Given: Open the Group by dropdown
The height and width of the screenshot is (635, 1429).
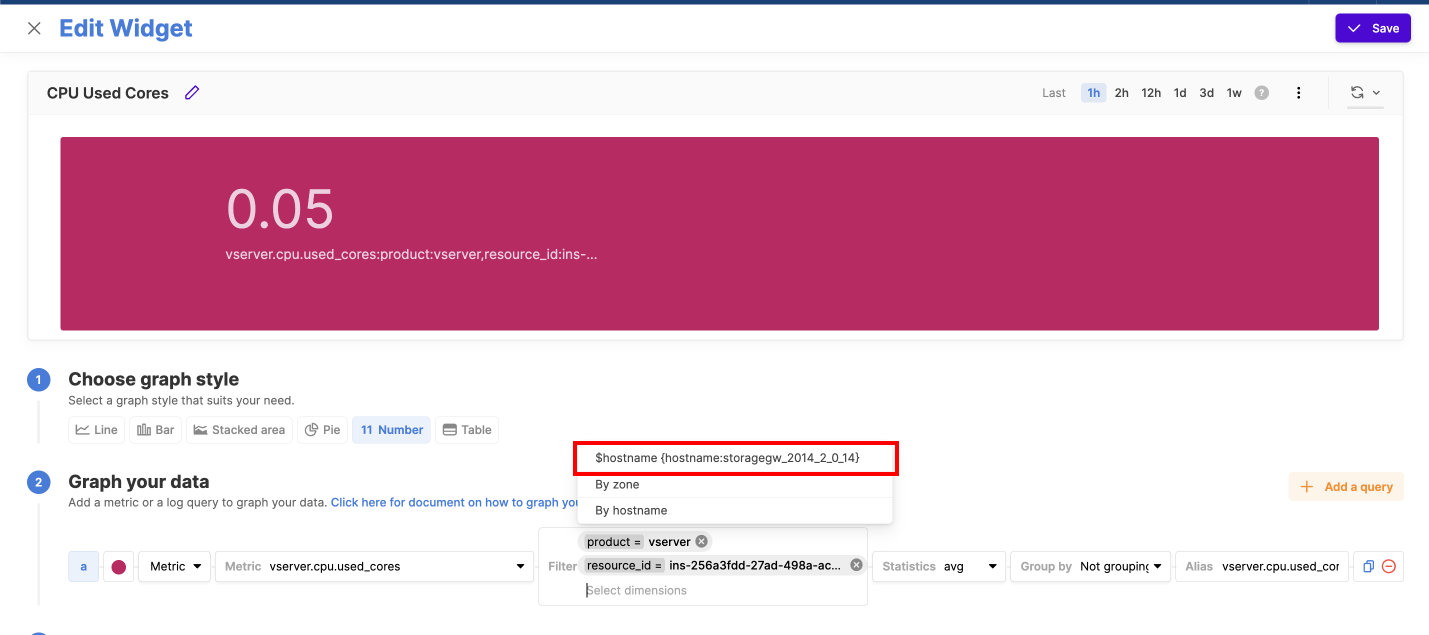Looking at the screenshot, I should pos(1091,566).
